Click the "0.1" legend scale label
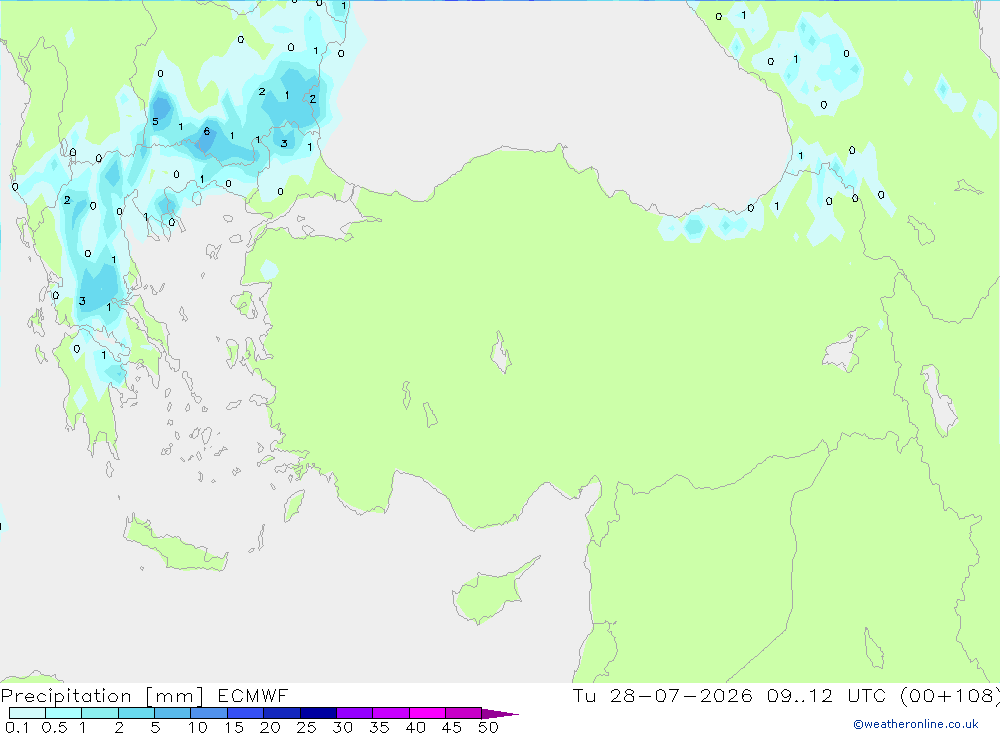 click(17, 727)
